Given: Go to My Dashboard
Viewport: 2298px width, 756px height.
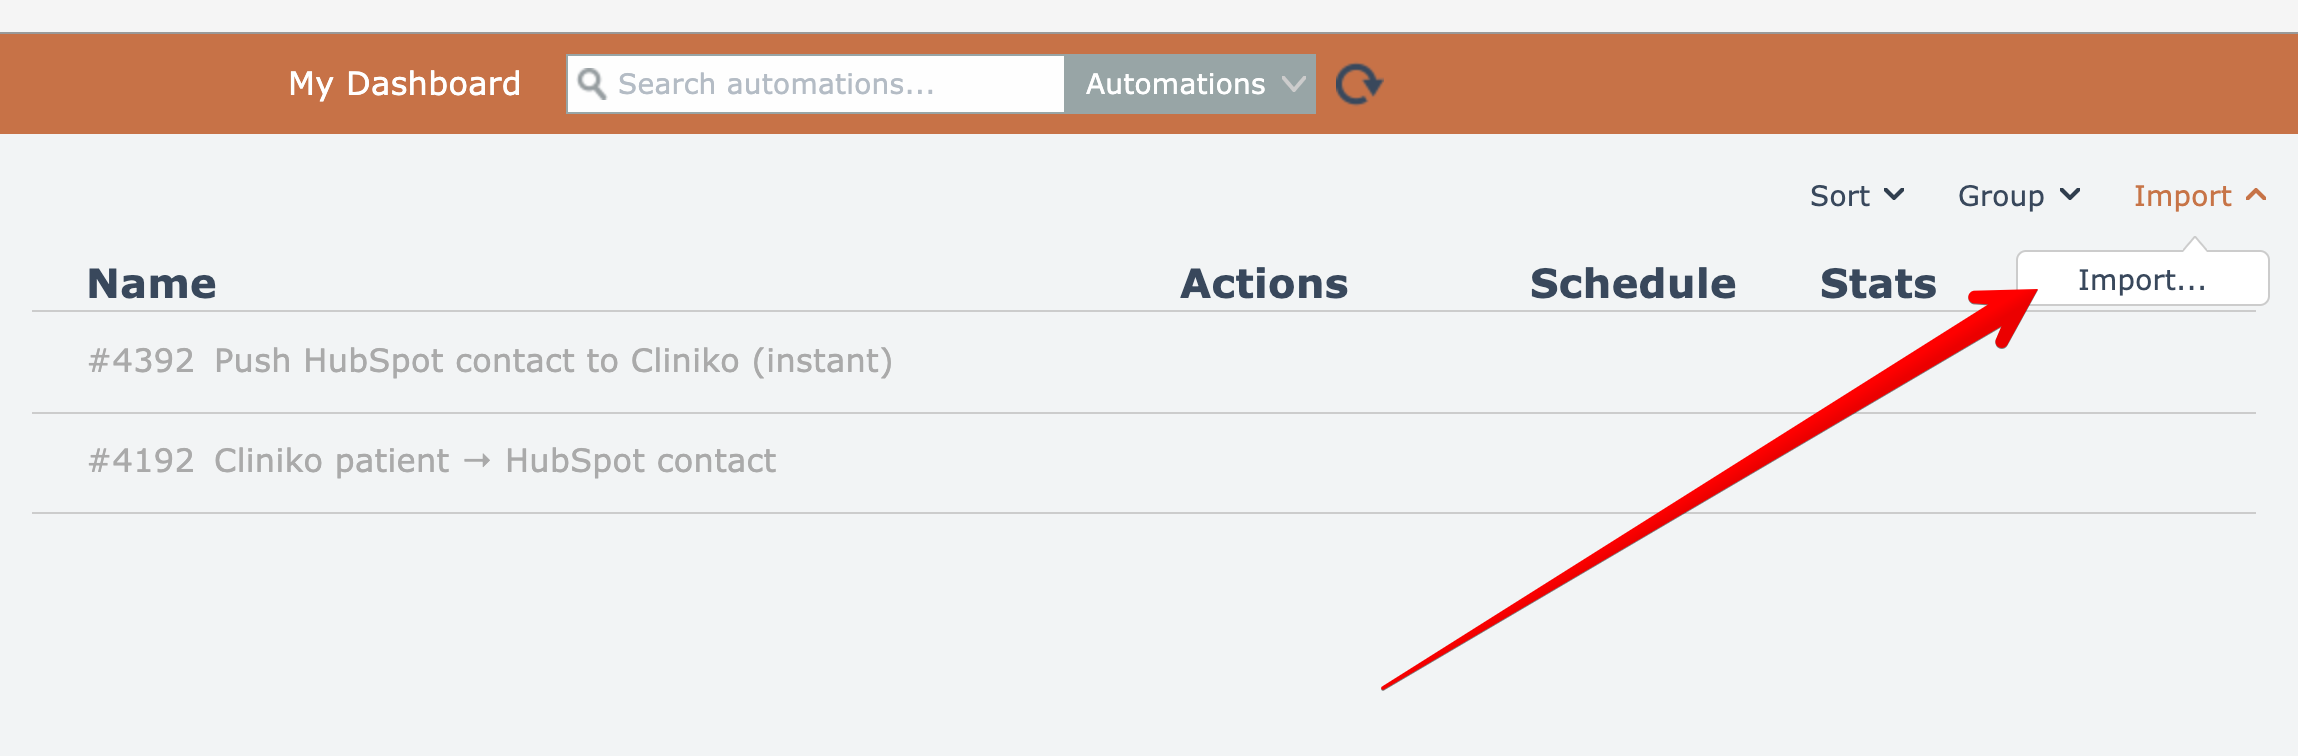Looking at the screenshot, I should [x=404, y=84].
